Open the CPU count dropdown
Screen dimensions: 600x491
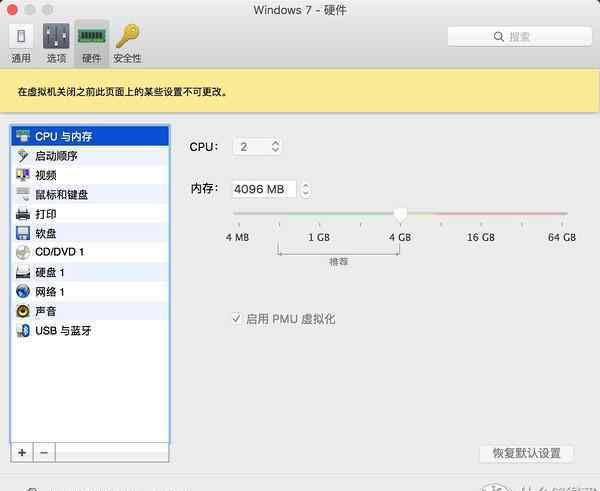[257, 147]
